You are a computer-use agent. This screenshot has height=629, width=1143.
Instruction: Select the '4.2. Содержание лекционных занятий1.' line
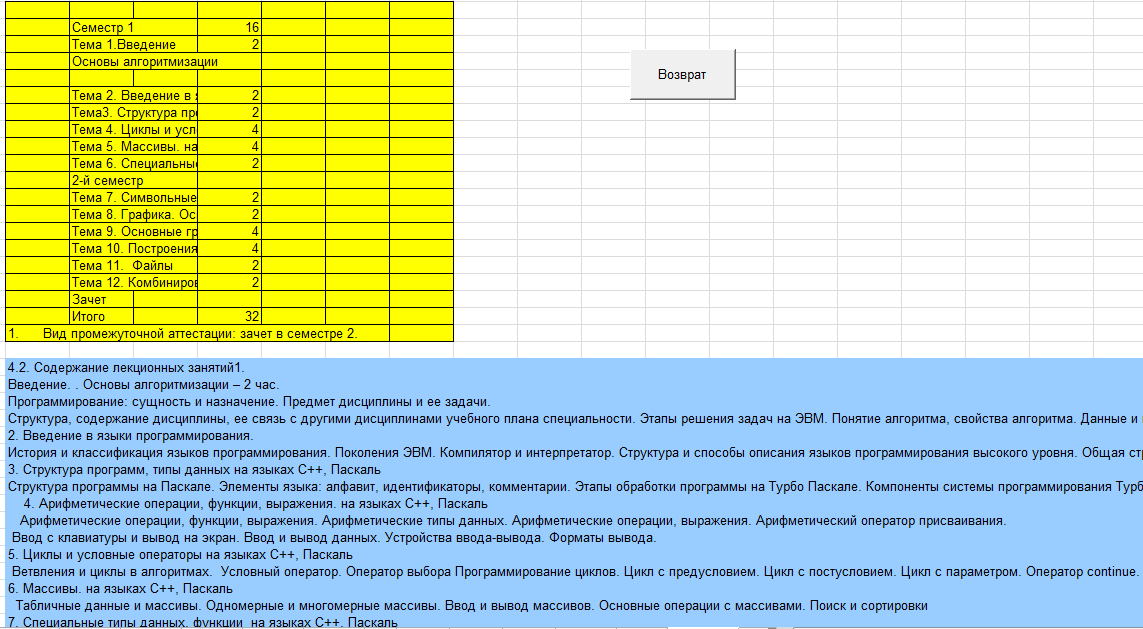point(126,368)
